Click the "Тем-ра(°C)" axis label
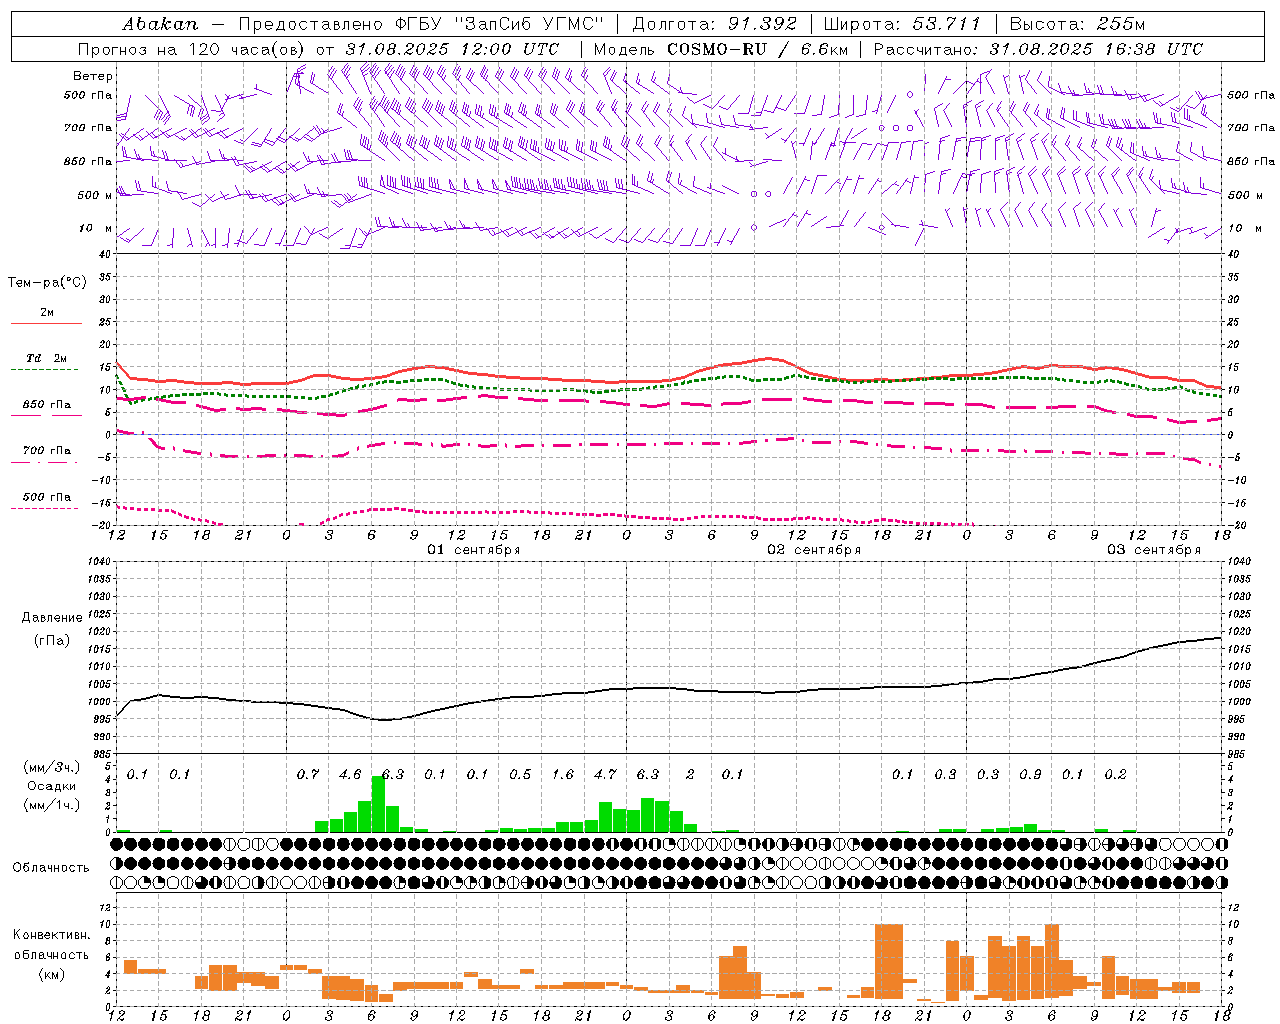 [47, 283]
